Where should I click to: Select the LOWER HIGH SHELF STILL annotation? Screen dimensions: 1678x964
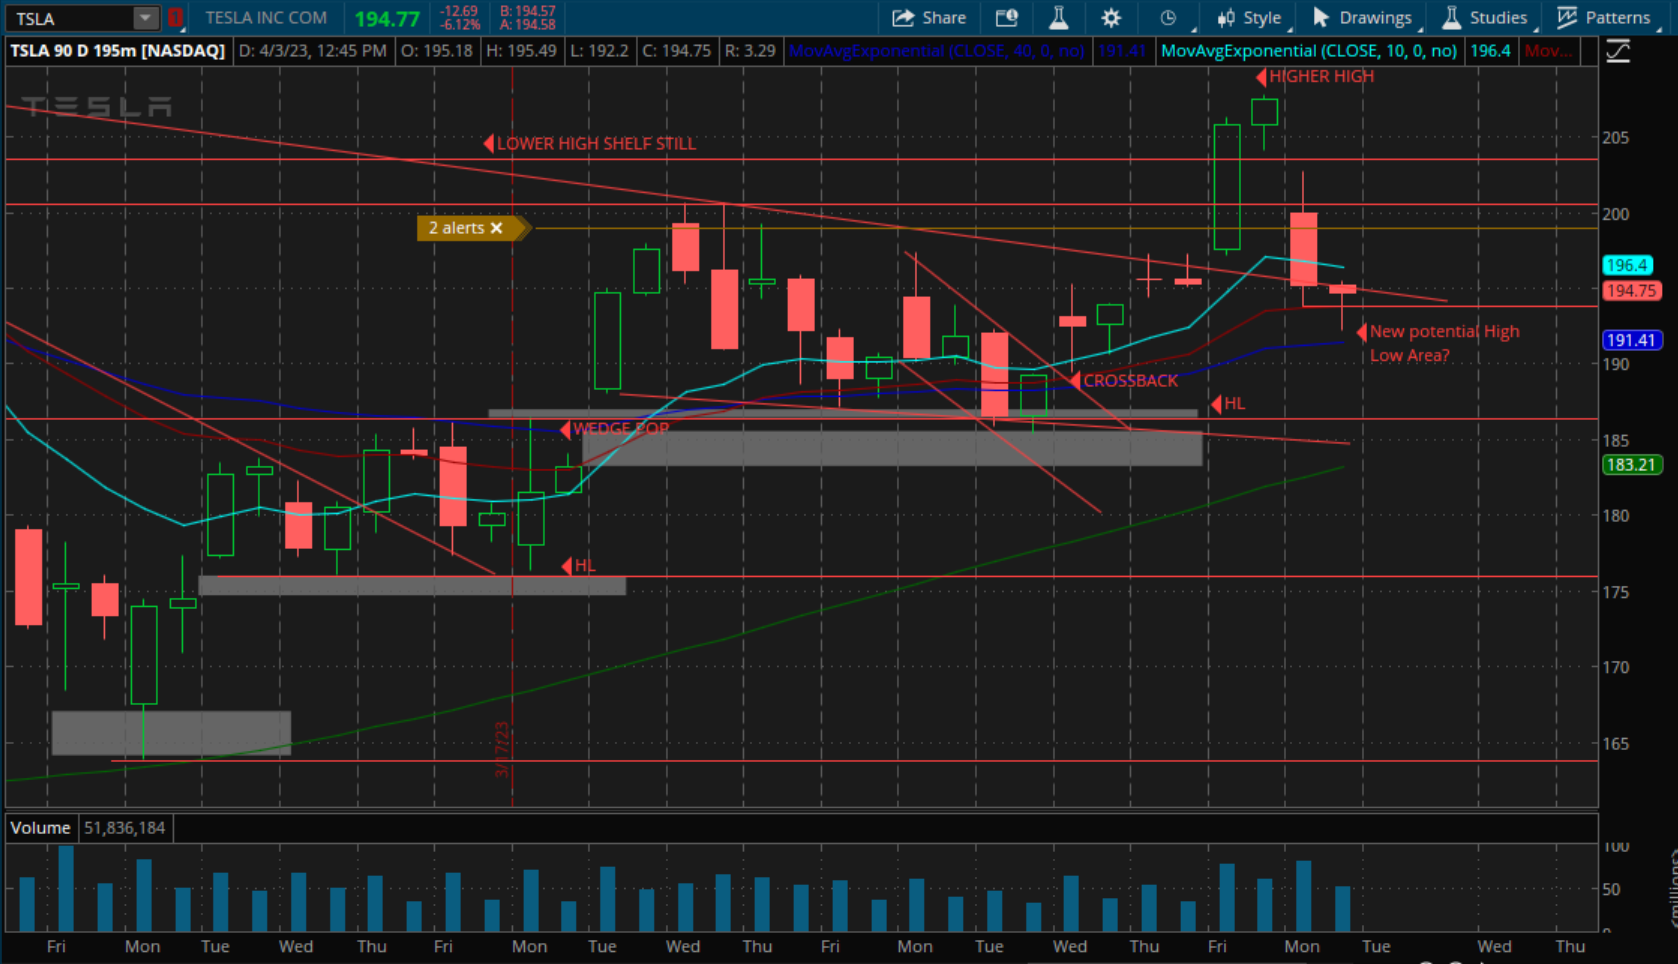tap(596, 144)
